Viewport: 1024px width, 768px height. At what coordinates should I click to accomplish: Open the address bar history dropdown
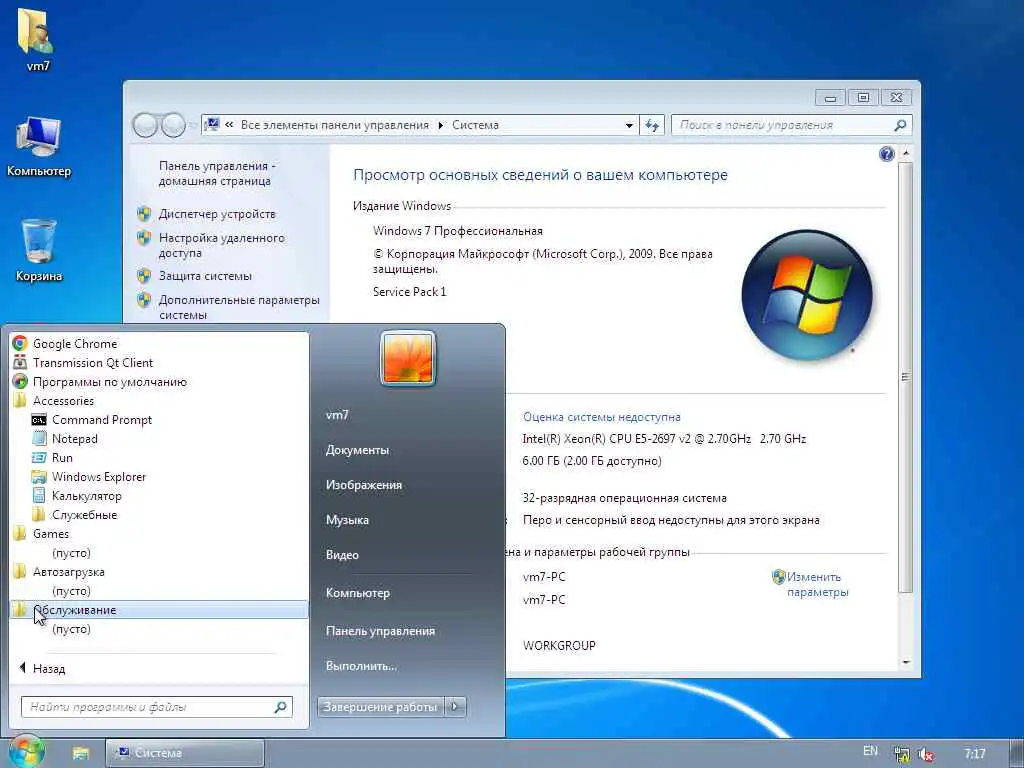[629, 125]
